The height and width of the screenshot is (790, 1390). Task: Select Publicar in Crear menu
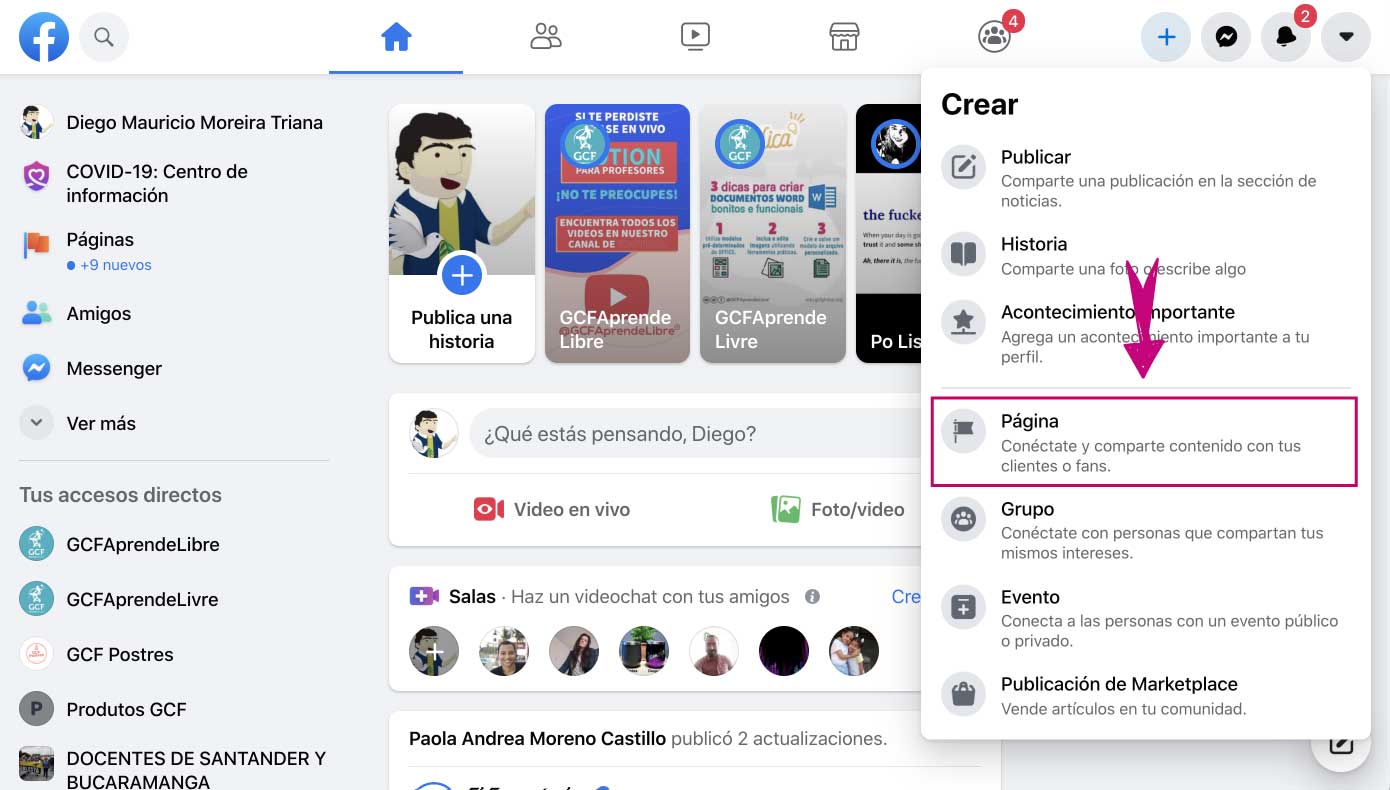1145,177
